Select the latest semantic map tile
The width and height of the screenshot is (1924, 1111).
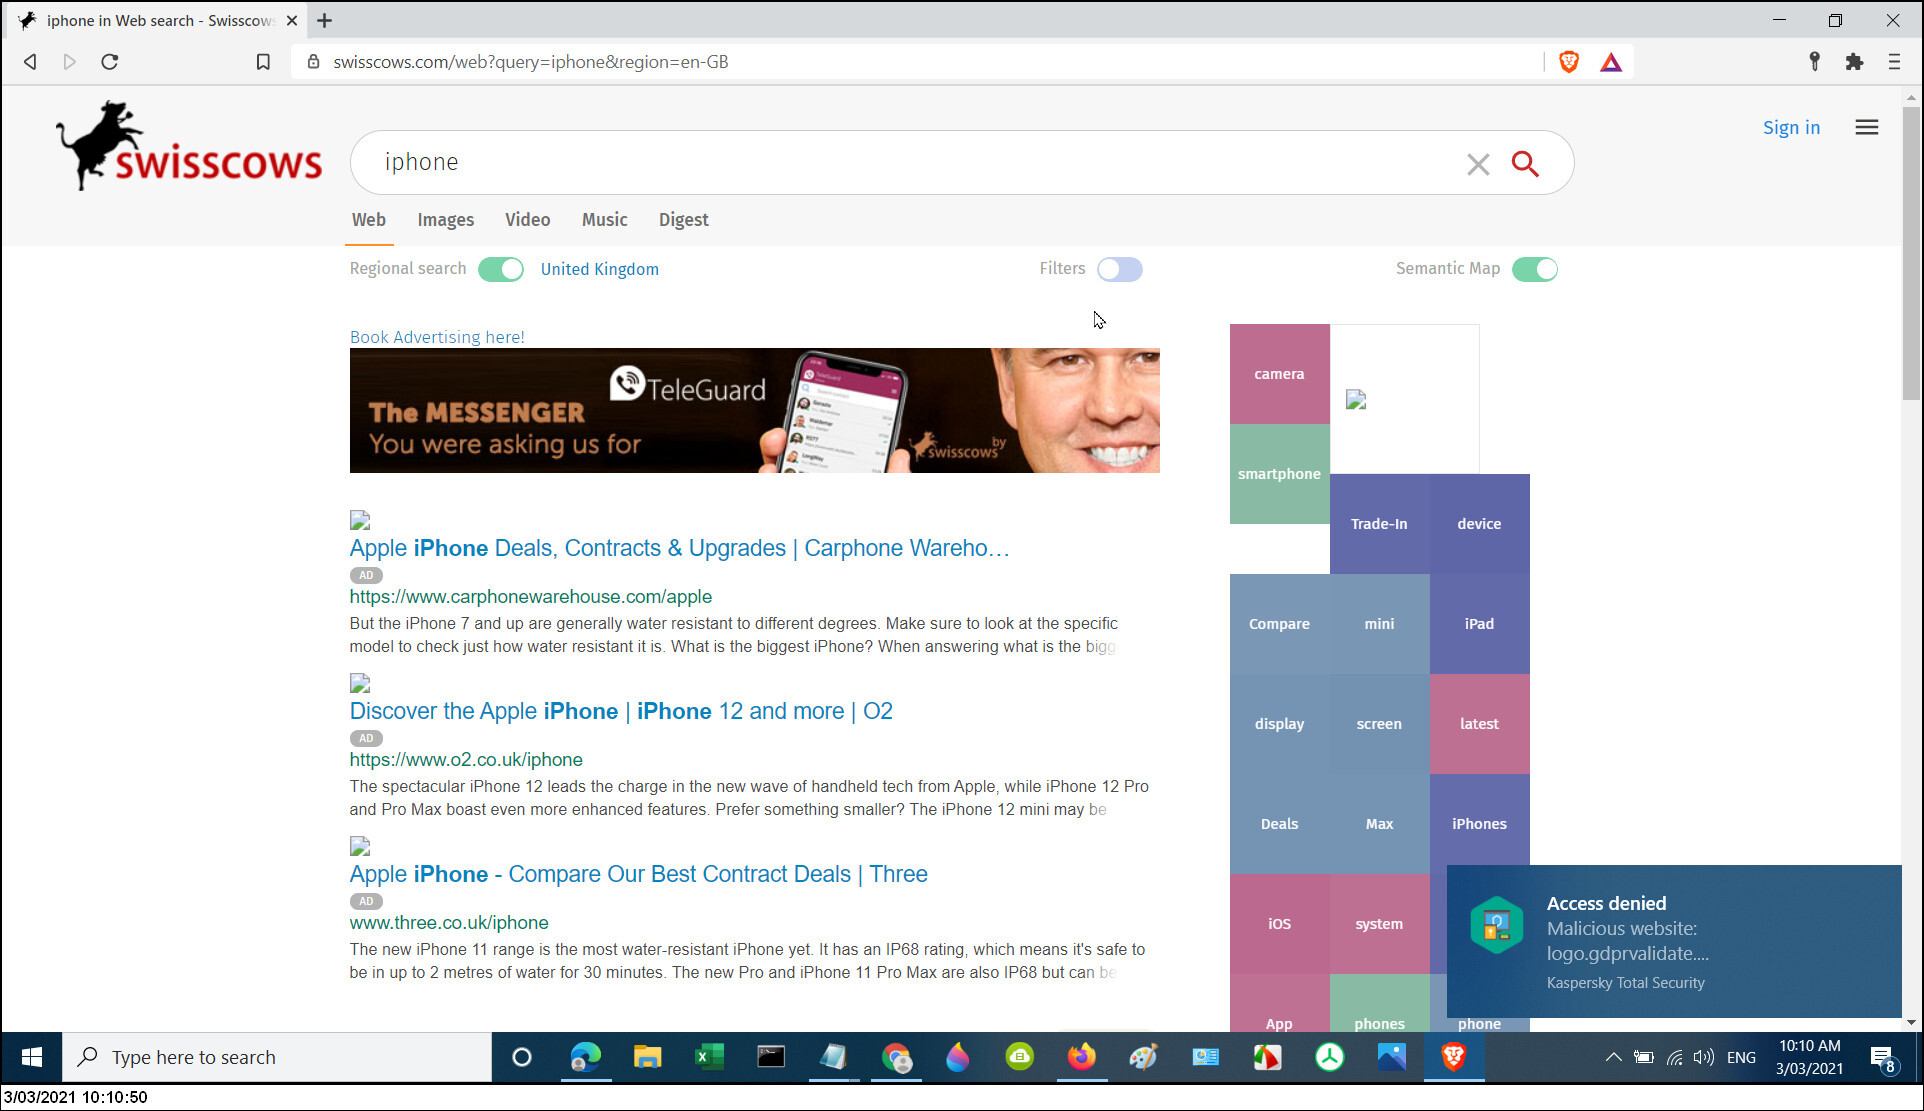1479,724
